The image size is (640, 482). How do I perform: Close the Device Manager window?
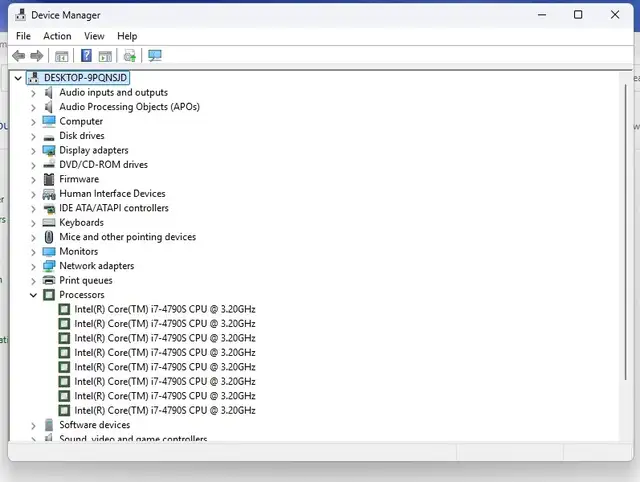tap(615, 15)
